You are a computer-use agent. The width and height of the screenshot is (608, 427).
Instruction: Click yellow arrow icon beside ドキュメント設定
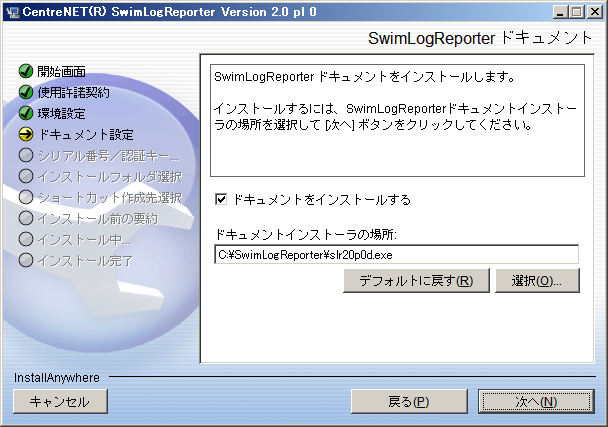pyautogui.click(x=26, y=134)
